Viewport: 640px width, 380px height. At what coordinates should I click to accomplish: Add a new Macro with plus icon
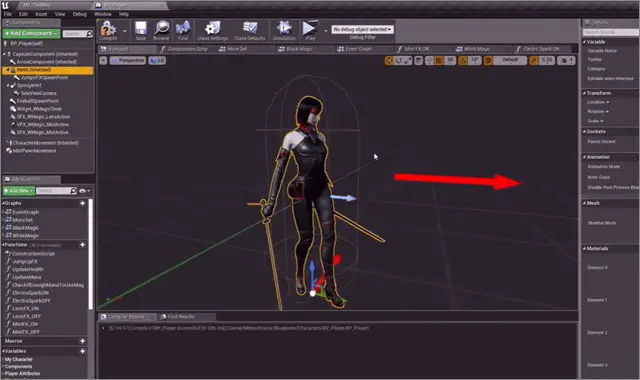point(82,341)
